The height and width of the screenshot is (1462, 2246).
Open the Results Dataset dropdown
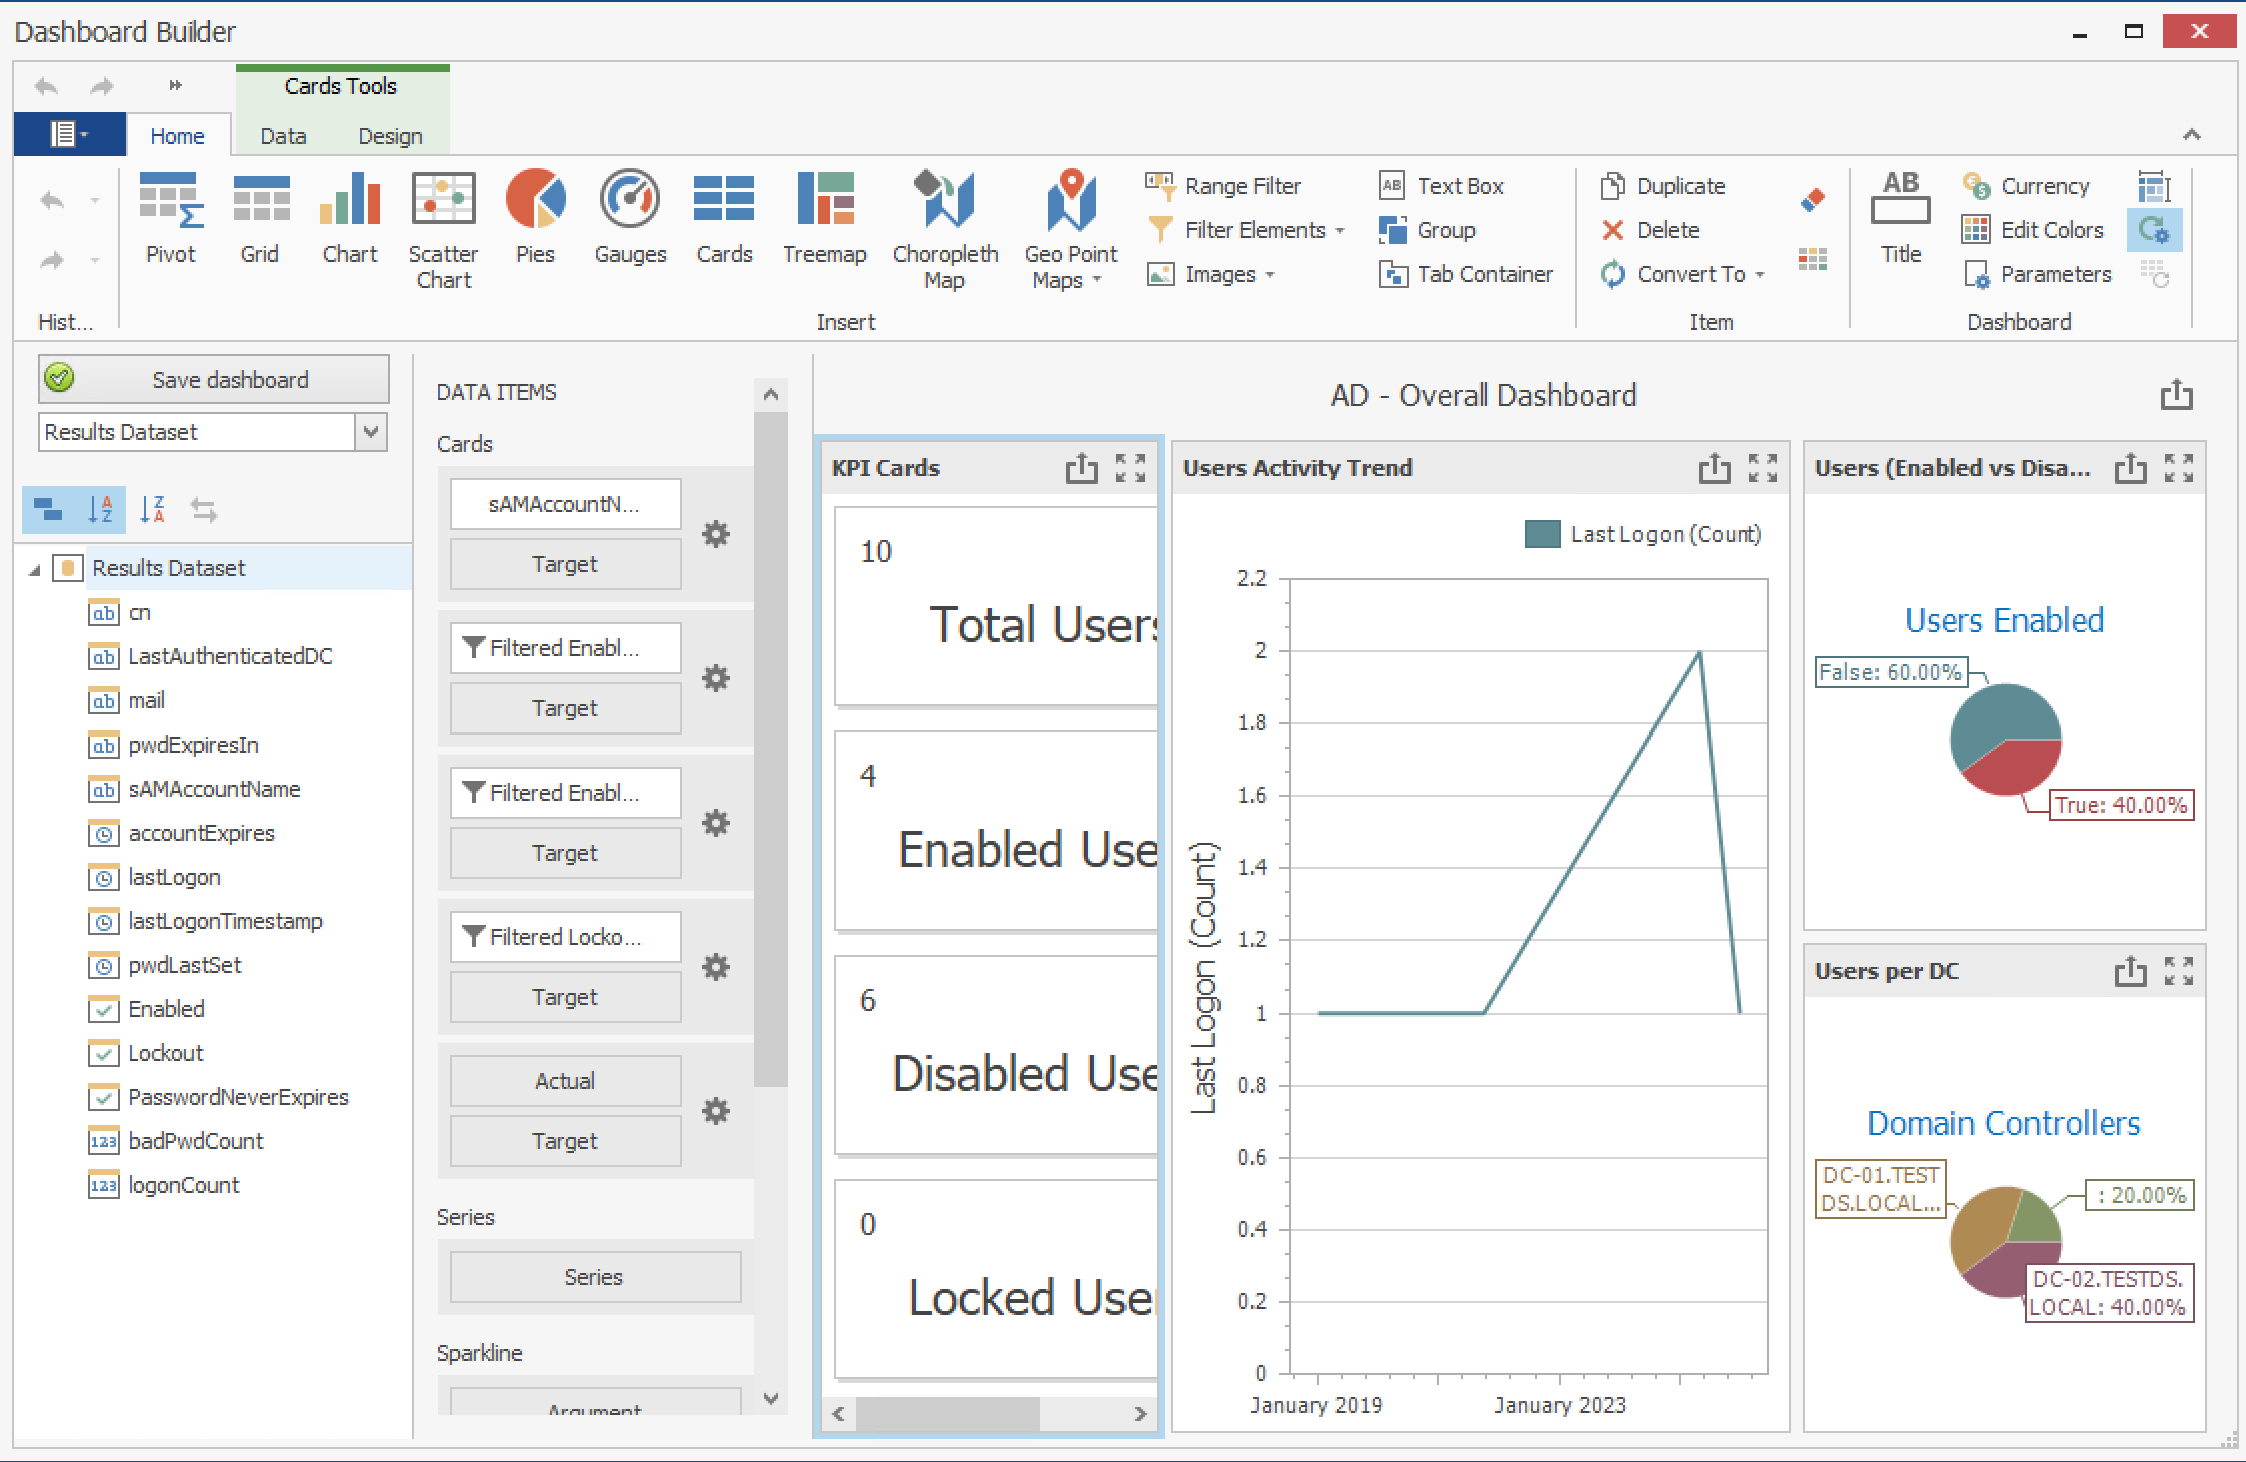[x=371, y=432]
